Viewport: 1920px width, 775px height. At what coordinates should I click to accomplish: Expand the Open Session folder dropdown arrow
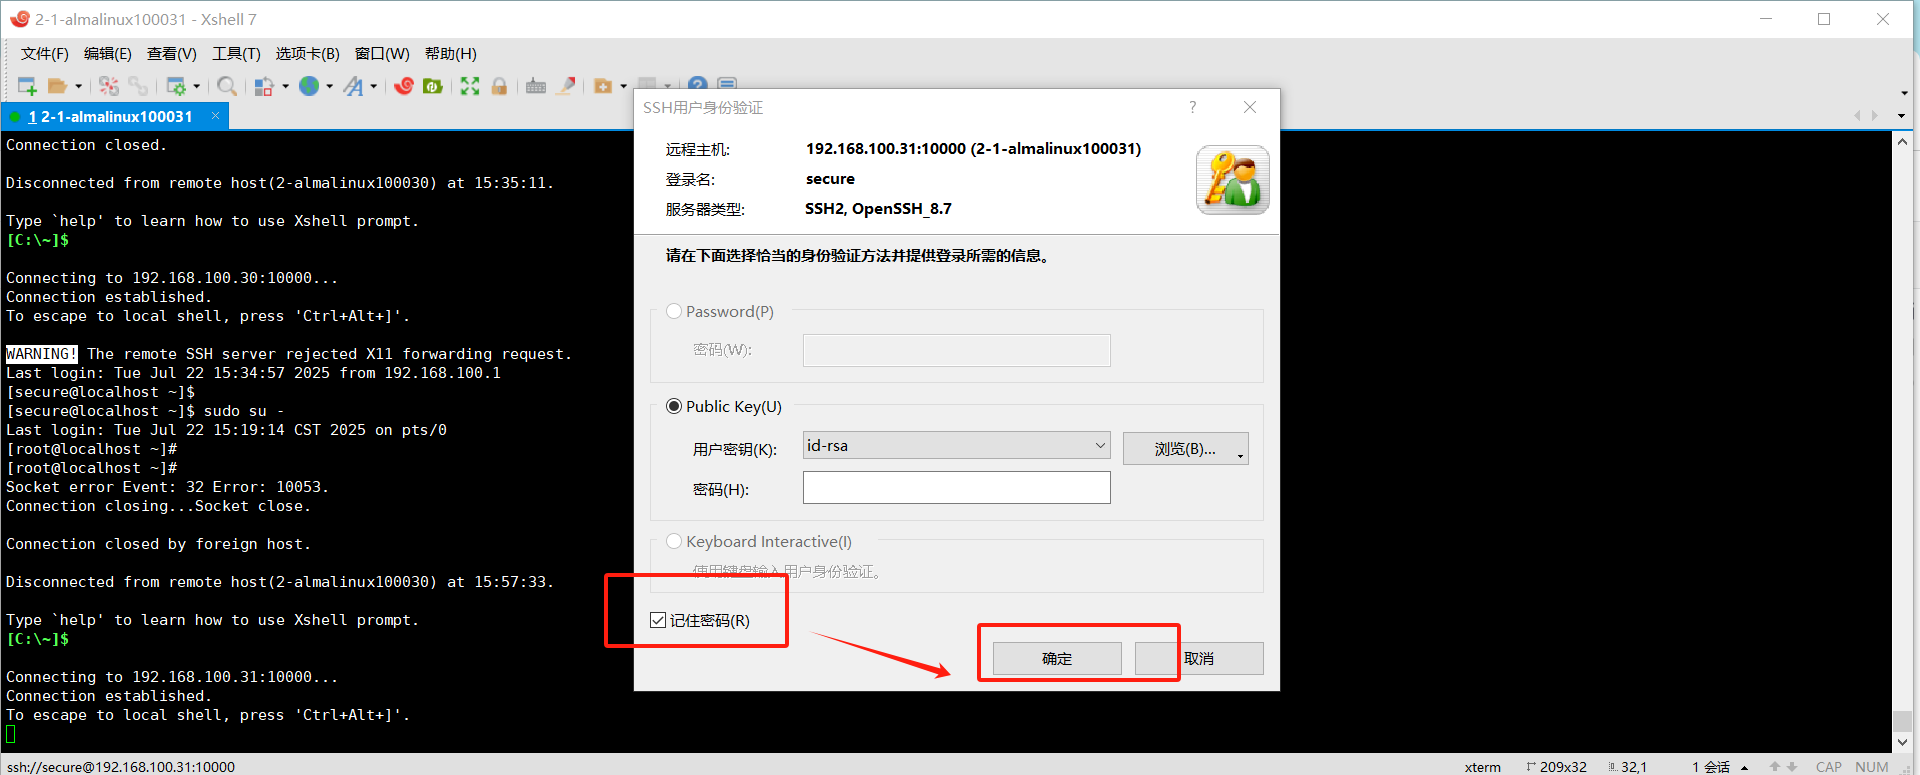click(x=78, y=86)
